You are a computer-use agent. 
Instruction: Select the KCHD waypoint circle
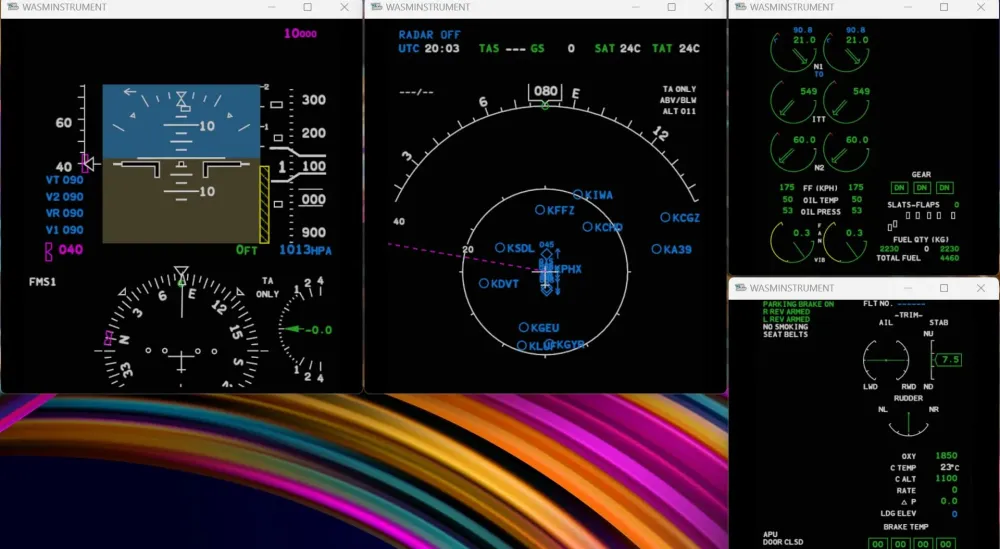(x=587, y=226)
